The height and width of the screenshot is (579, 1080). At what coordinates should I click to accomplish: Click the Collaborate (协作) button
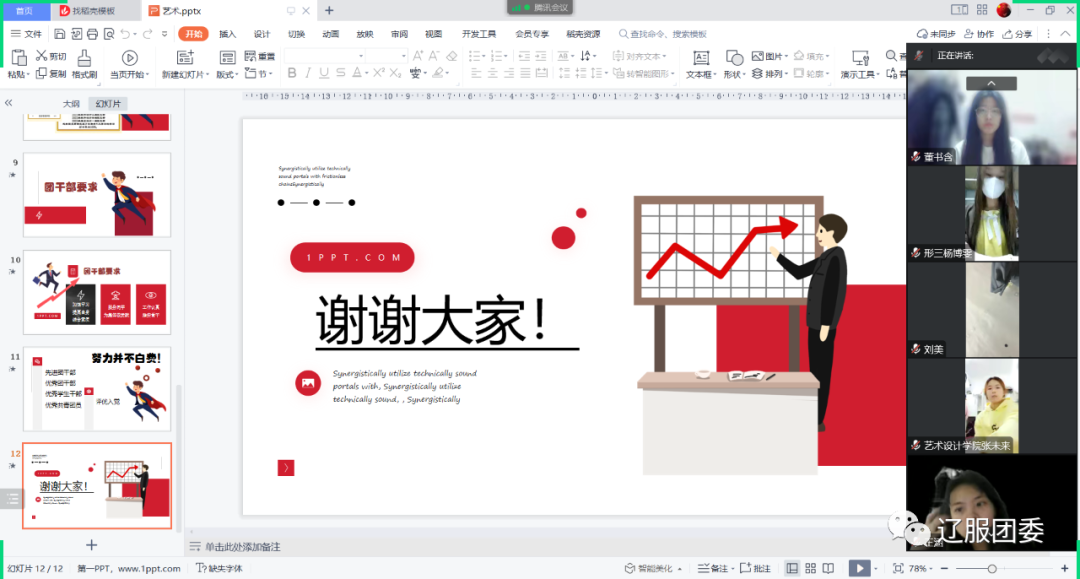tap(979, 34)
